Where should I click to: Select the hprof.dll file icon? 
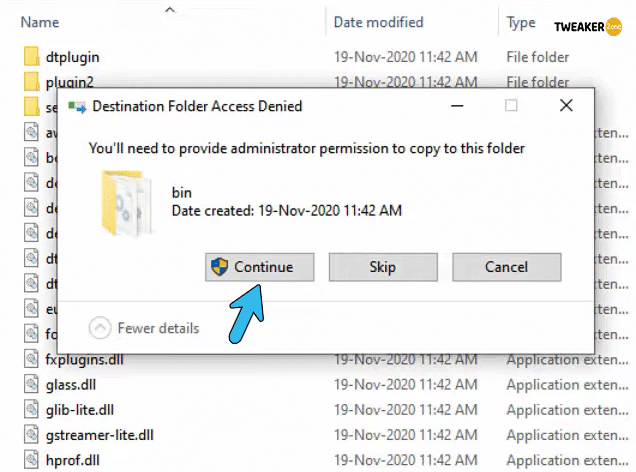coord(31,460)
